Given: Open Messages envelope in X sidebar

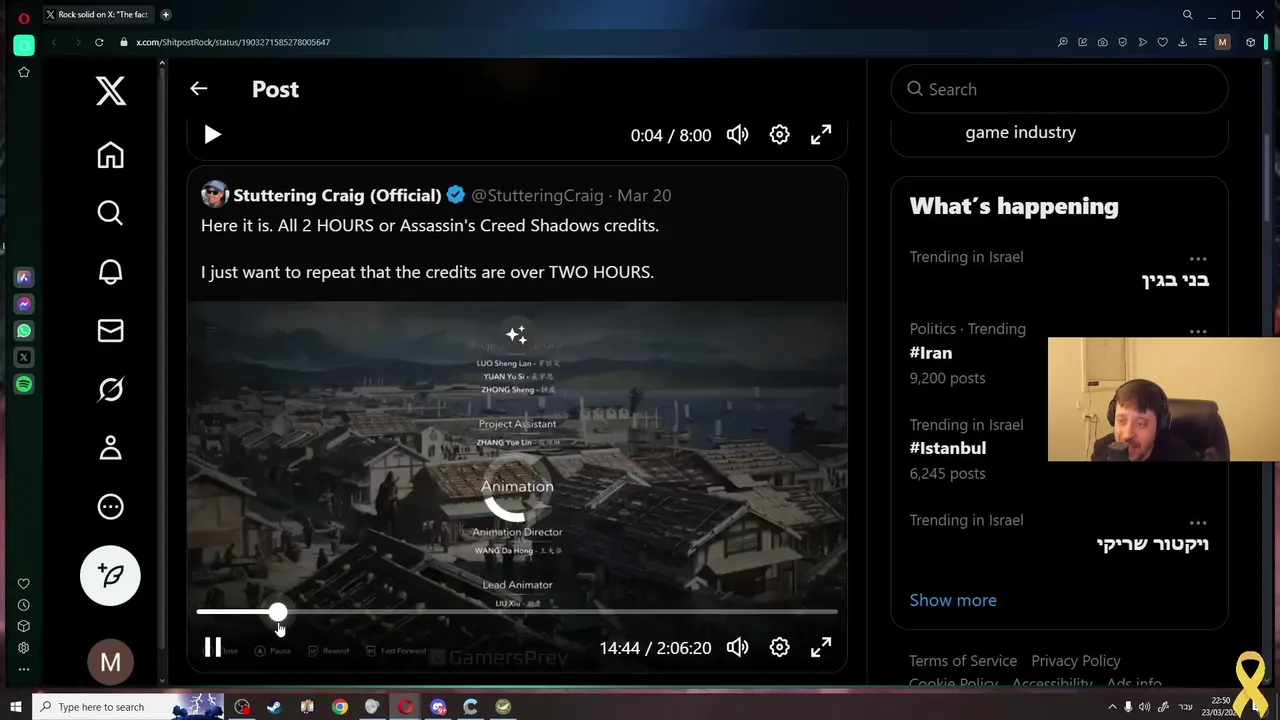Looking at the screenshot, I should pos(110,331).
